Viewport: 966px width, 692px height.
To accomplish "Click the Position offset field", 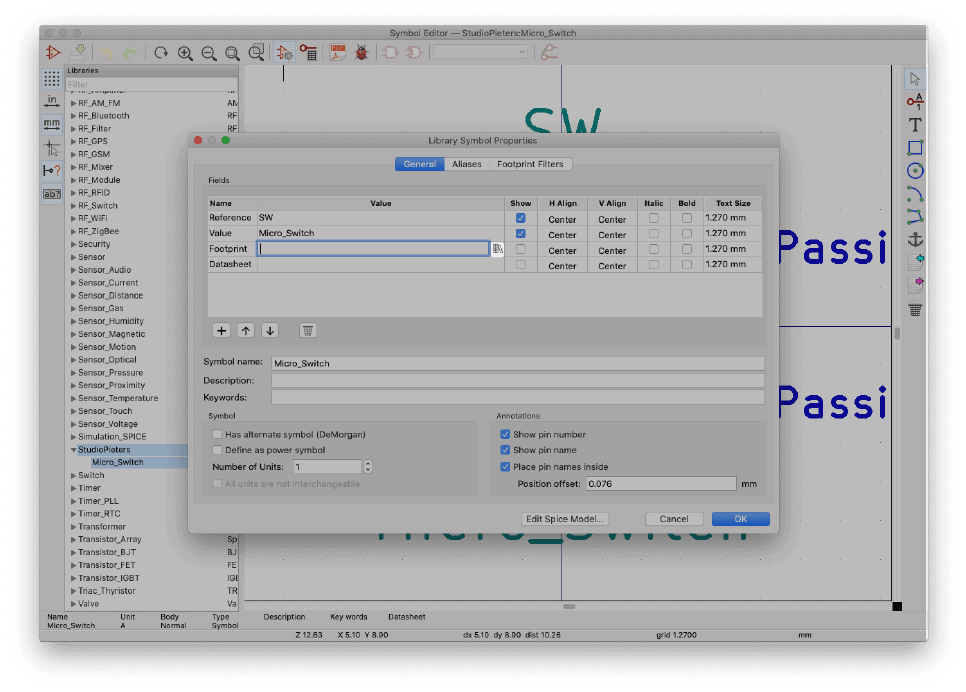I will click(661, 484).
